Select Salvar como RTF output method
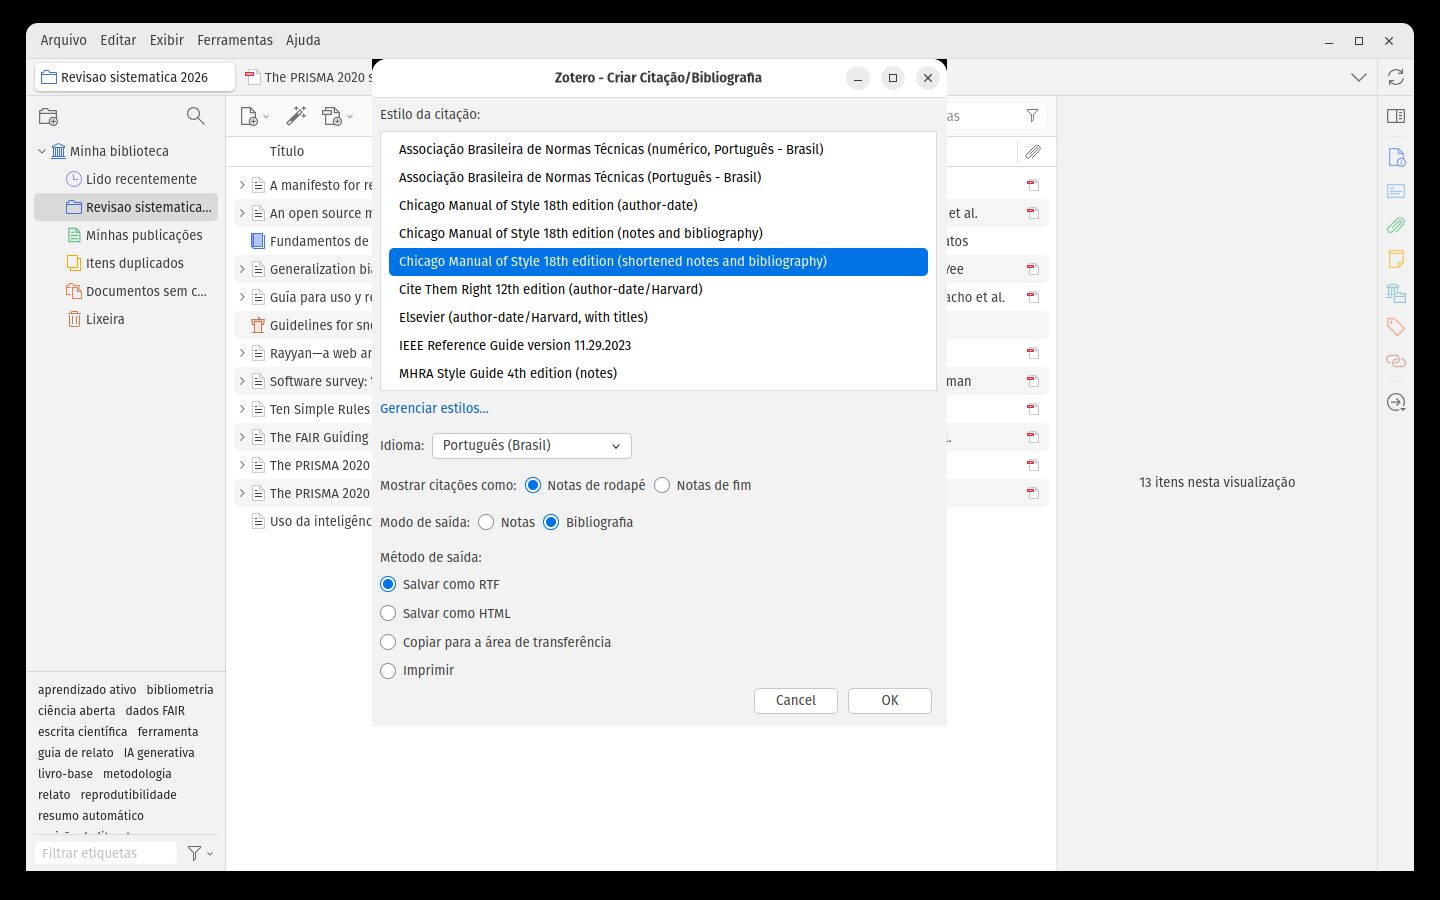 click(x=388, y=584)
